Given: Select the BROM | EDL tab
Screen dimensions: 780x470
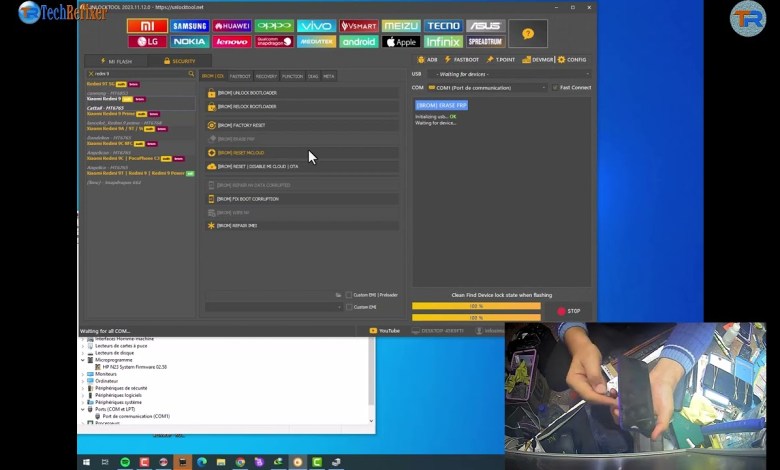Looking at the screenshot, I should (213, 76).
